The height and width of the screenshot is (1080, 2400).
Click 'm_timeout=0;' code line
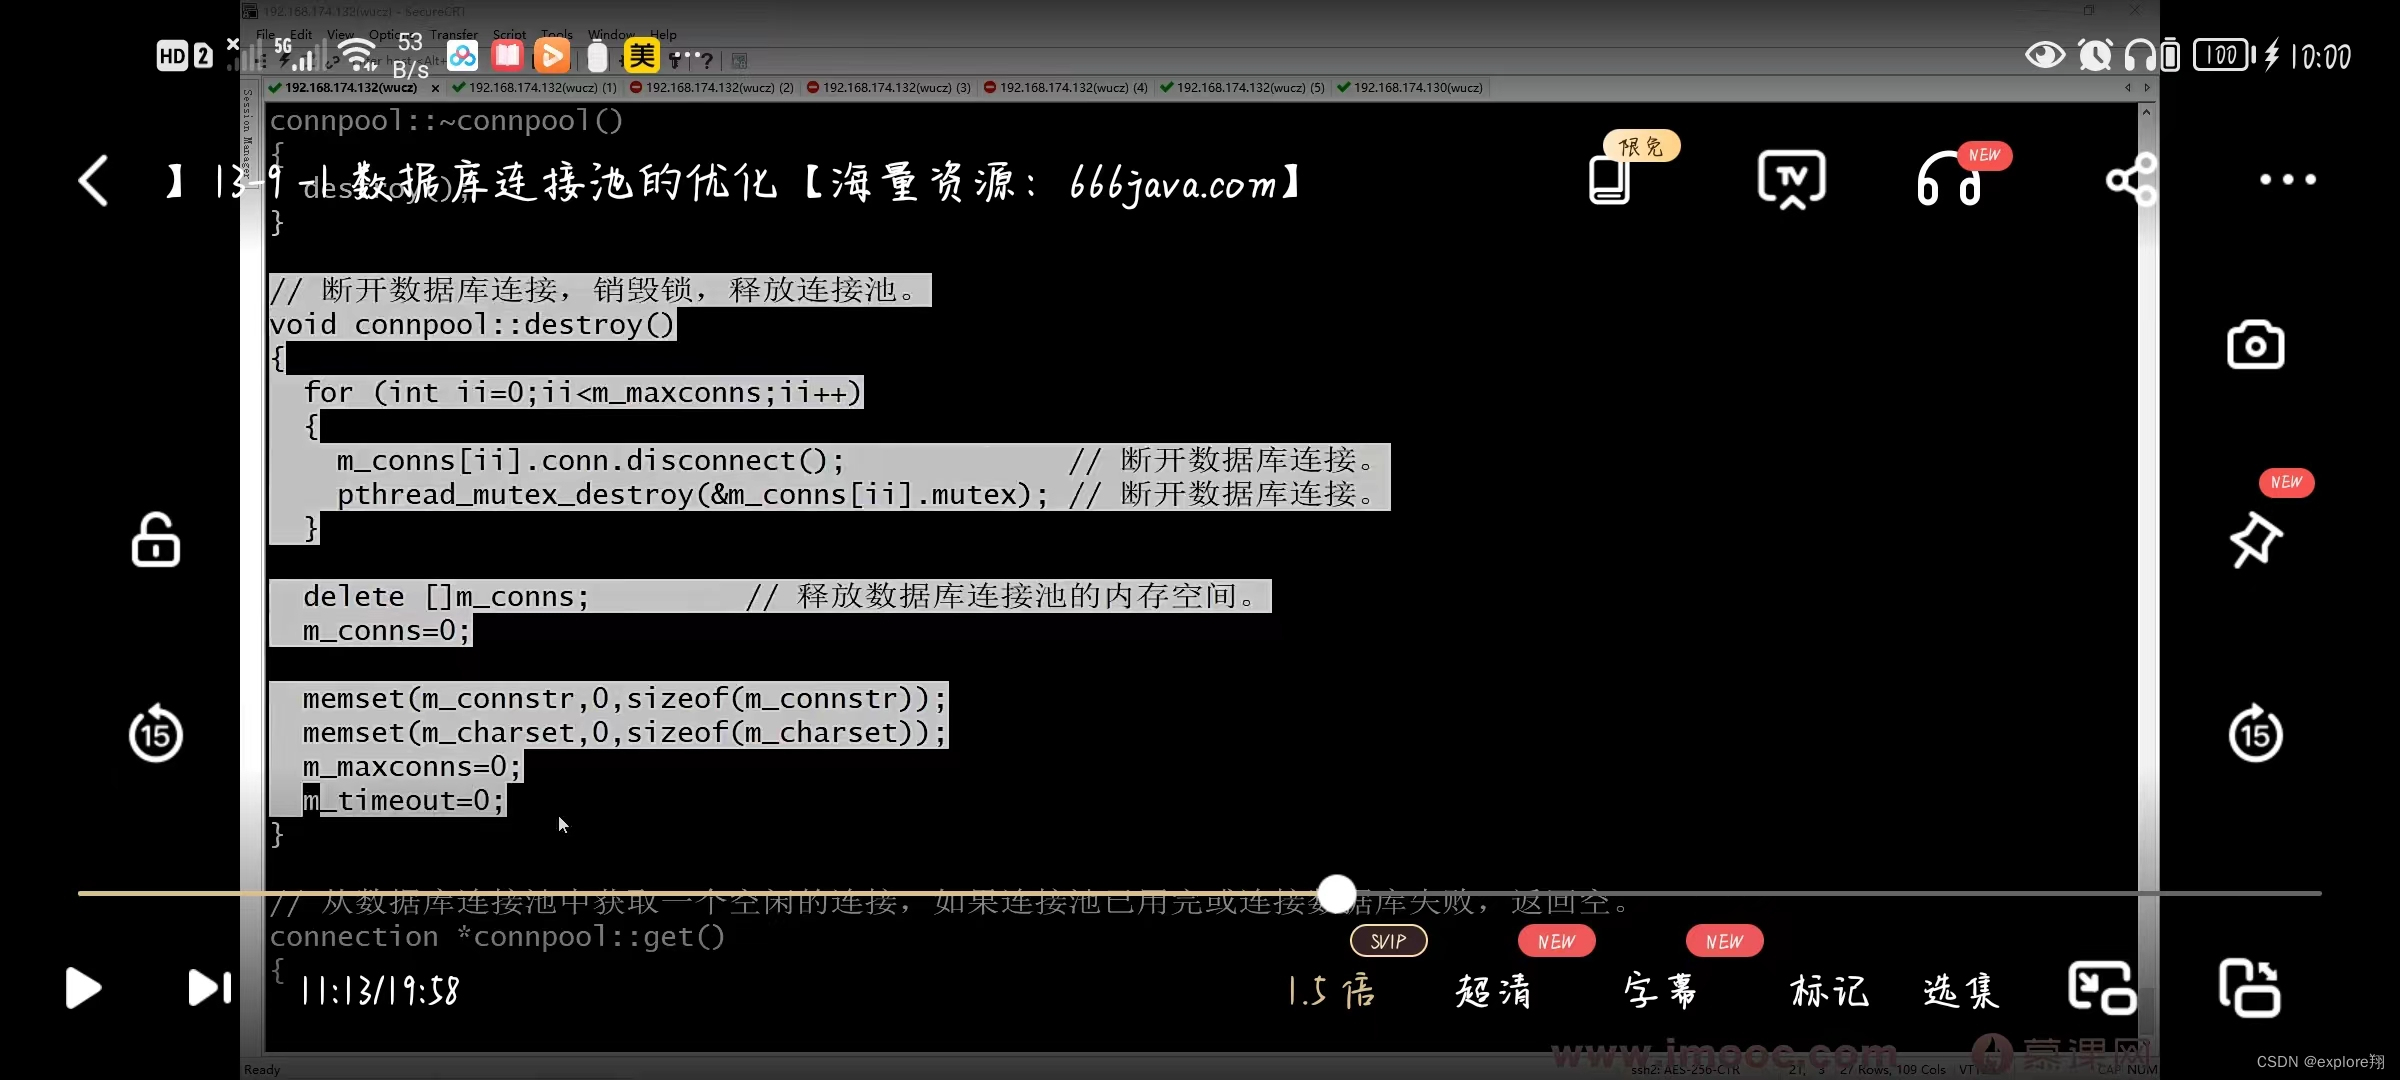coord(404,801)
